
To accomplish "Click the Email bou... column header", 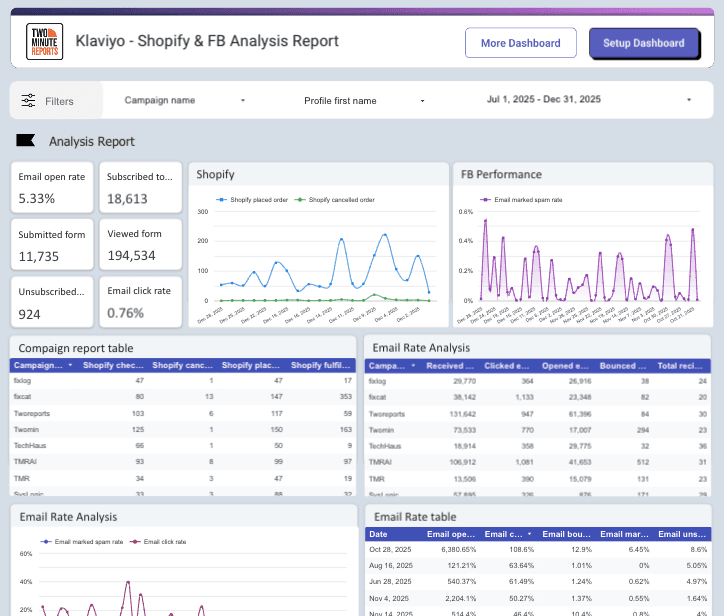I will (567, 534).
